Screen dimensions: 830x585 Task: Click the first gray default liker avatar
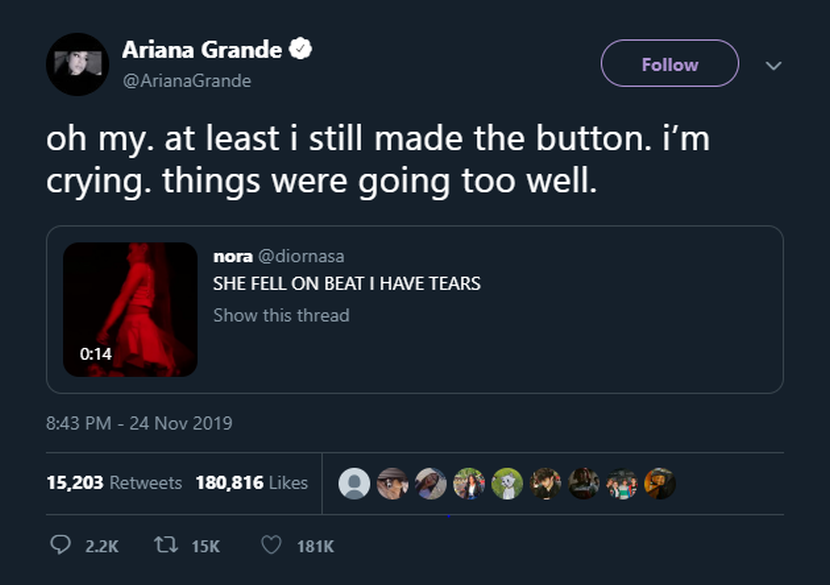pyautogui.click(x=355, y=483)
